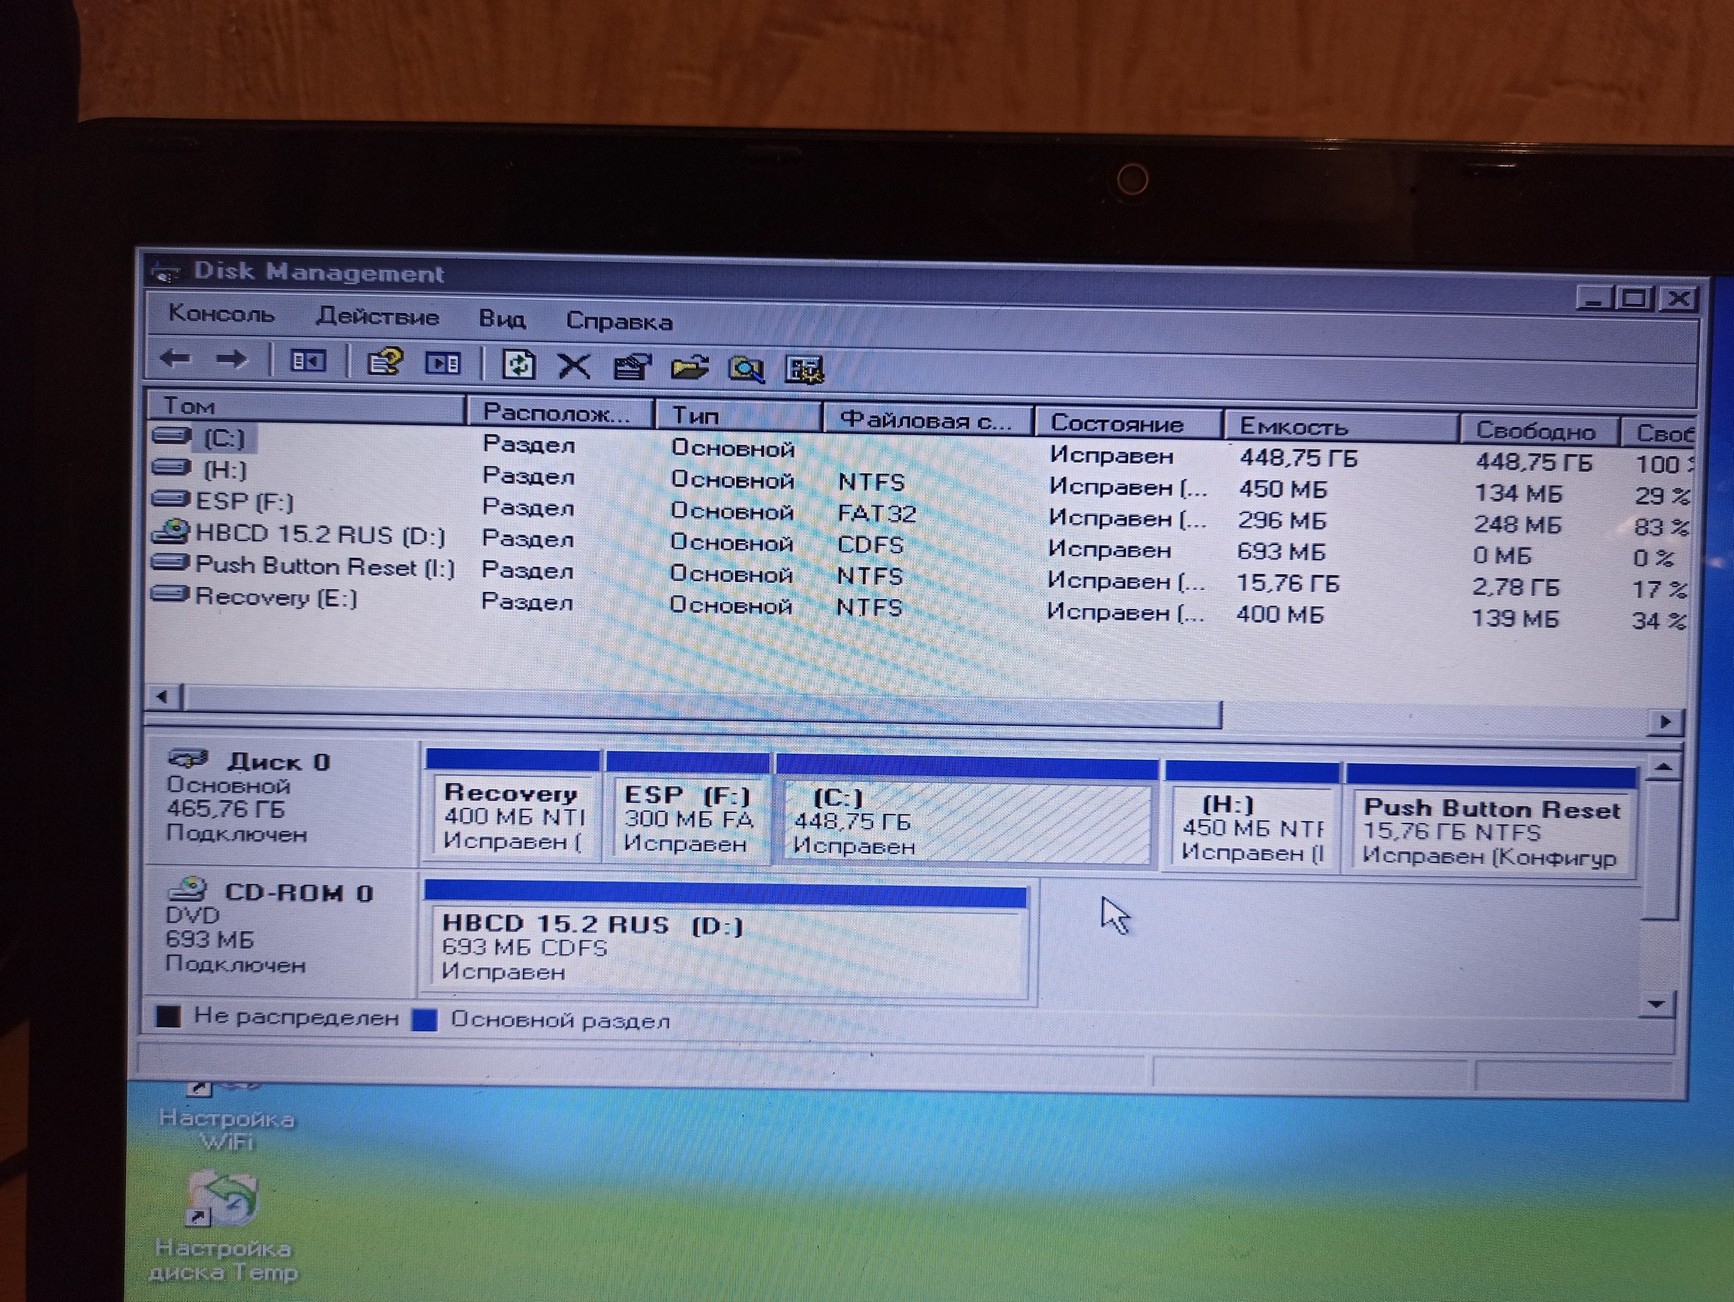Click the Open folder icon in toolbar
Image resolution: width=1734 pixels, height=1302 pixels.
[x=689, y=368]
